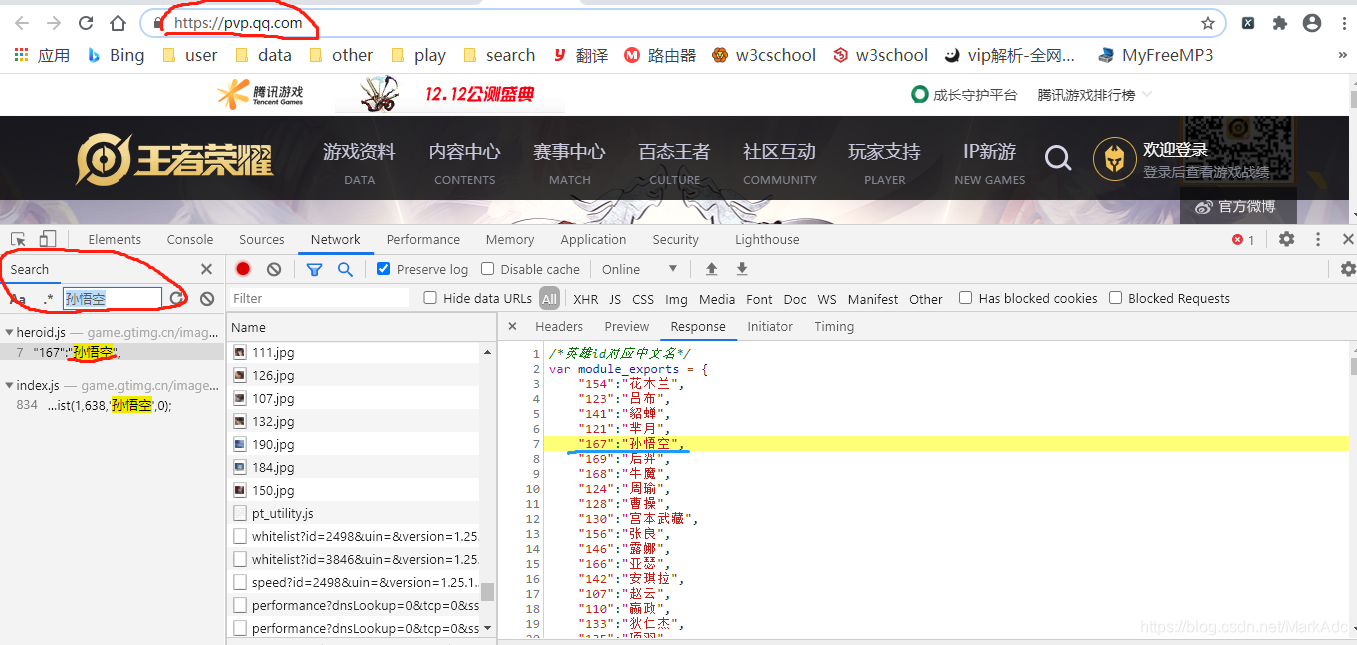The image size is (1357, 645).
Task: Open w3cschool bookmark
Action: [764, 56]
